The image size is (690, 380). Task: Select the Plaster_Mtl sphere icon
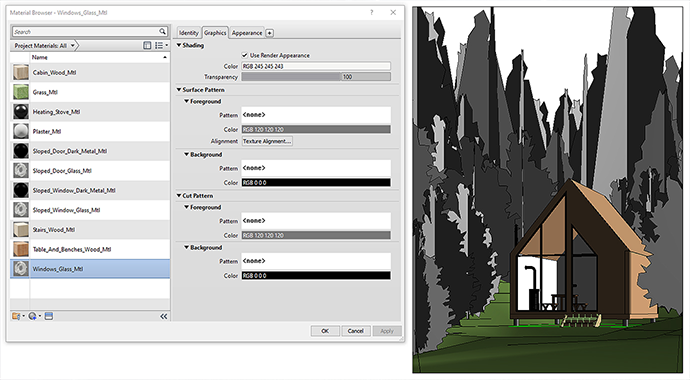point(21,131)
